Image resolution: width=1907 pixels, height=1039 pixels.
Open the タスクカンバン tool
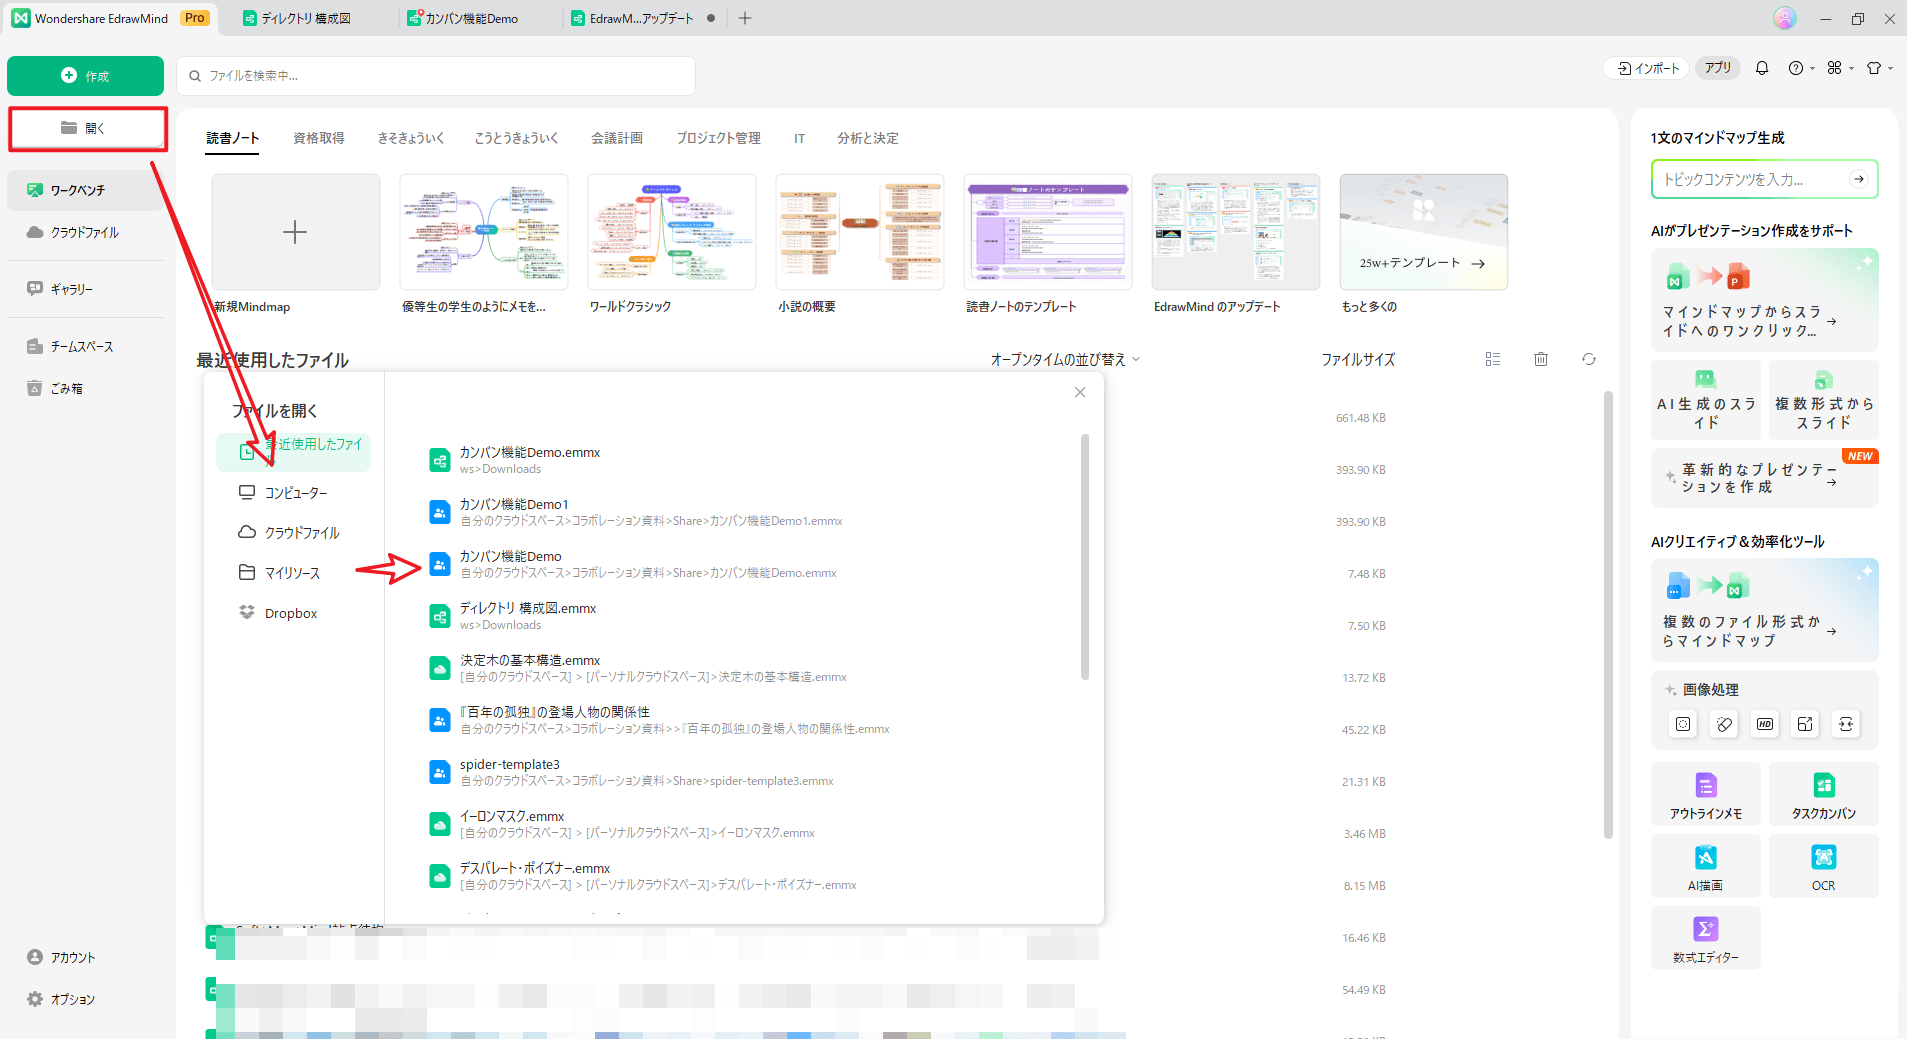[x=1824, y=794]
